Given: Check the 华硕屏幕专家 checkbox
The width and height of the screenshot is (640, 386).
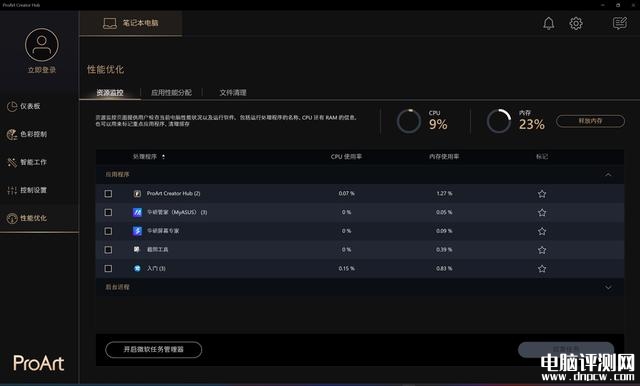Looking at the screenshot, I should (x=108, y=231).
